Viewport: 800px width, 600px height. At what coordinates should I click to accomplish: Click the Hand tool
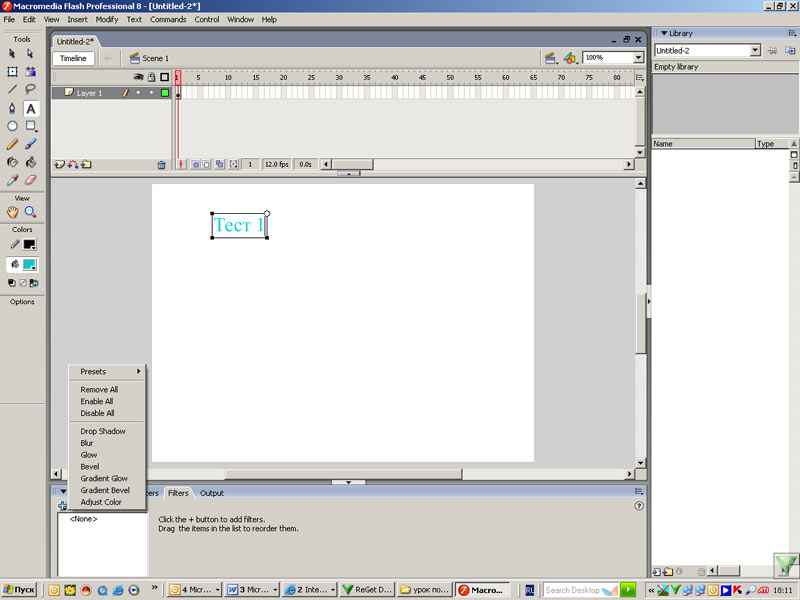(x=12, y=212)
